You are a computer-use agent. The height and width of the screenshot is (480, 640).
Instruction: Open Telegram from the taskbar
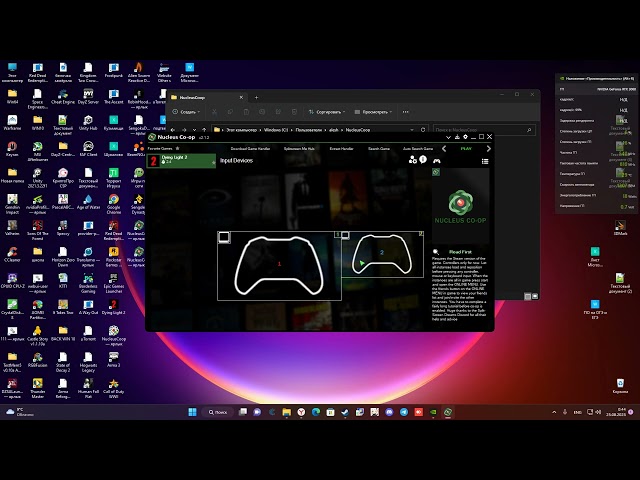pos(404,412)
